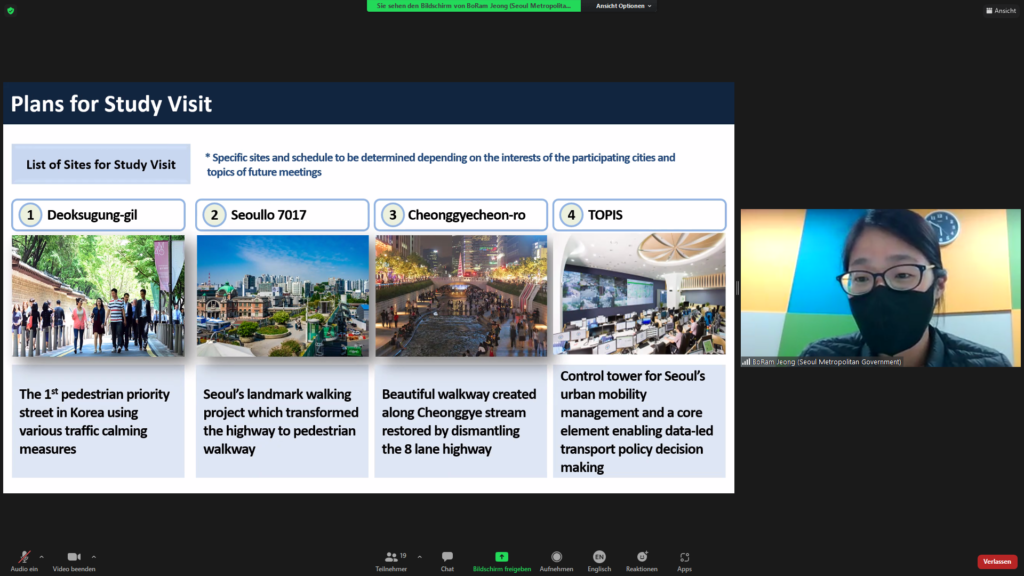Viewport: 1024px width, 576px height.
Task: Expand the arrow next to Teilnehmer
Action: click(419, 556)
